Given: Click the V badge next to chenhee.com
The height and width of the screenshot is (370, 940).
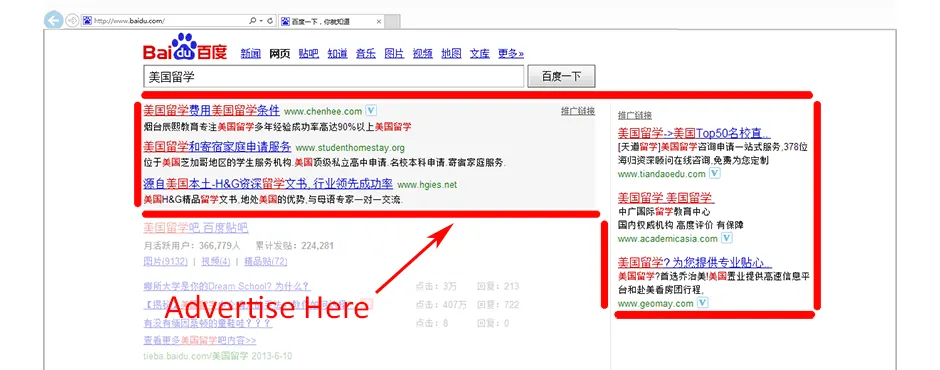Looking at the screenshot, I should point(371,110).
